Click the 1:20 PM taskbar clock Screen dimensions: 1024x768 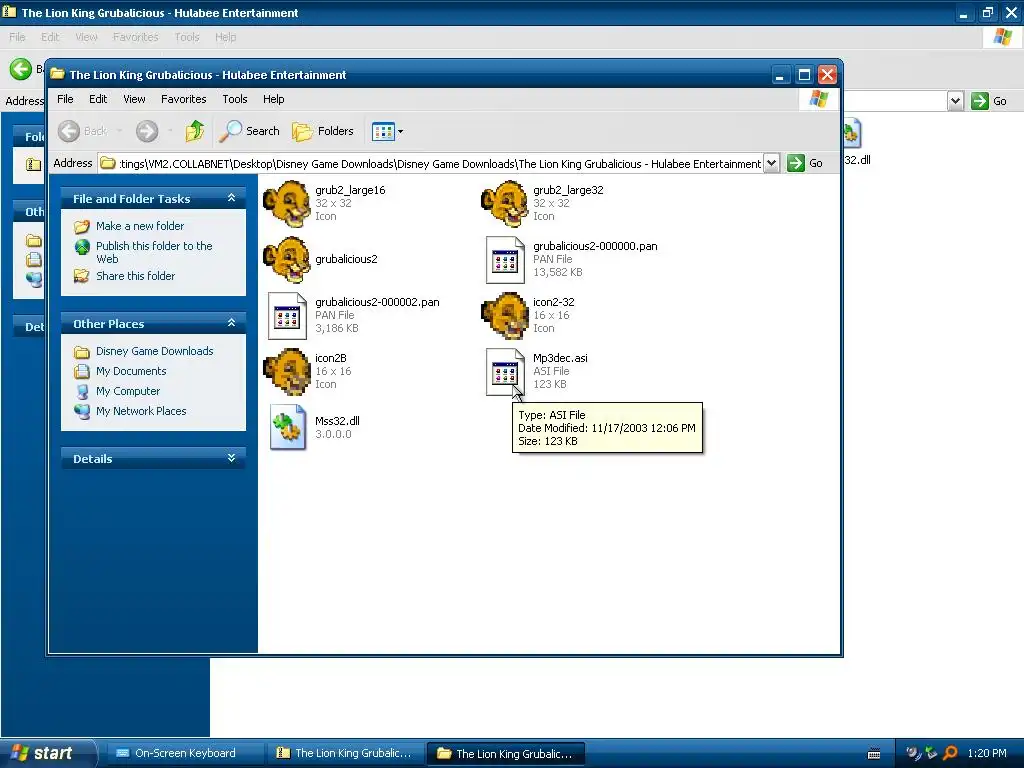(987, 753)
